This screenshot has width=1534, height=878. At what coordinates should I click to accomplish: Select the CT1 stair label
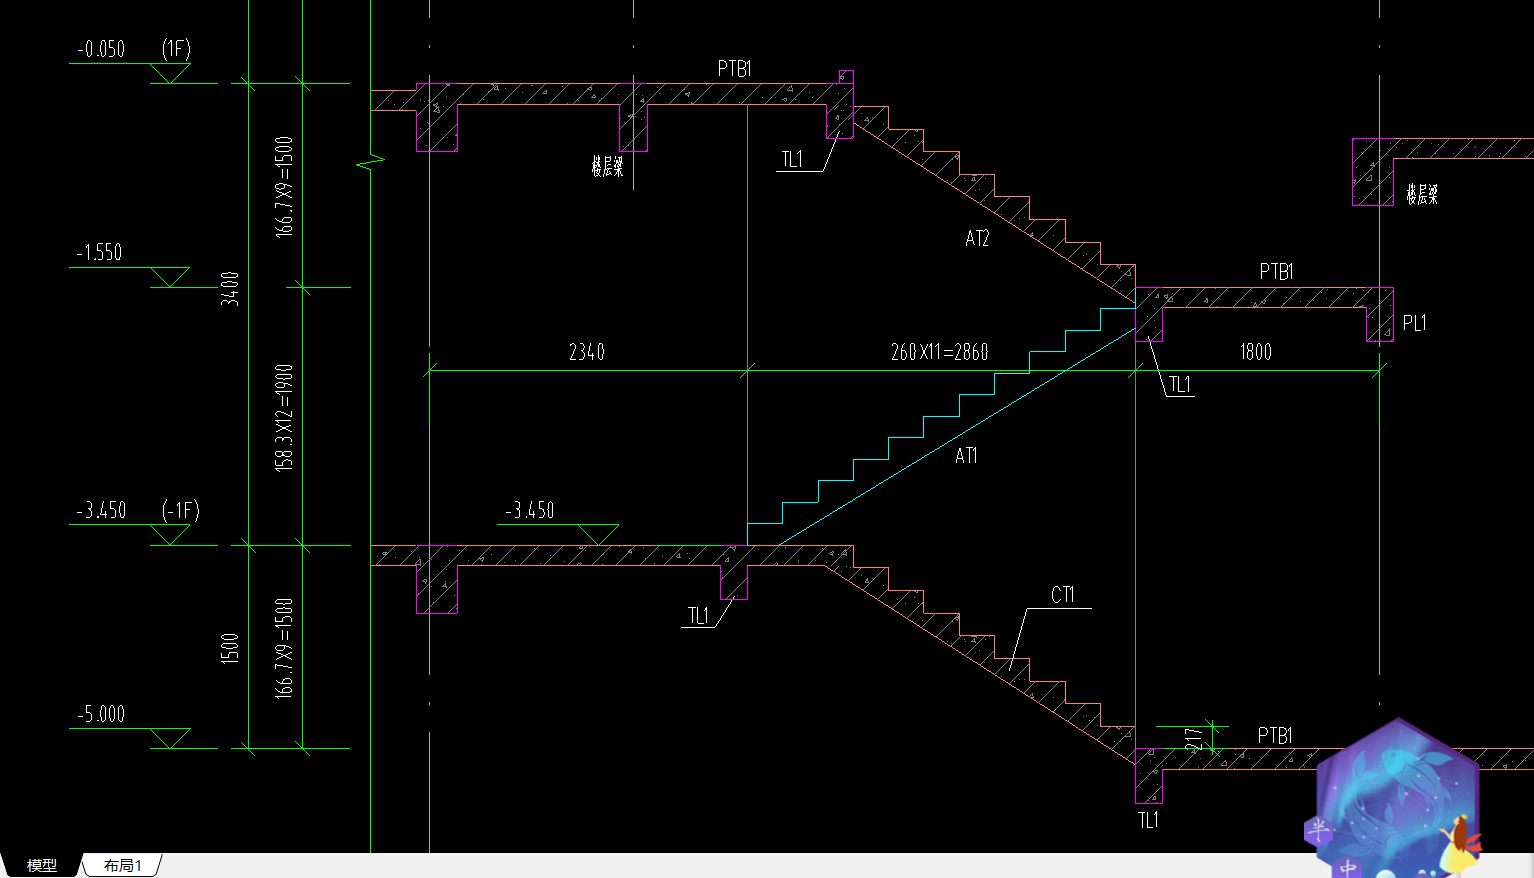point(1062,595)
